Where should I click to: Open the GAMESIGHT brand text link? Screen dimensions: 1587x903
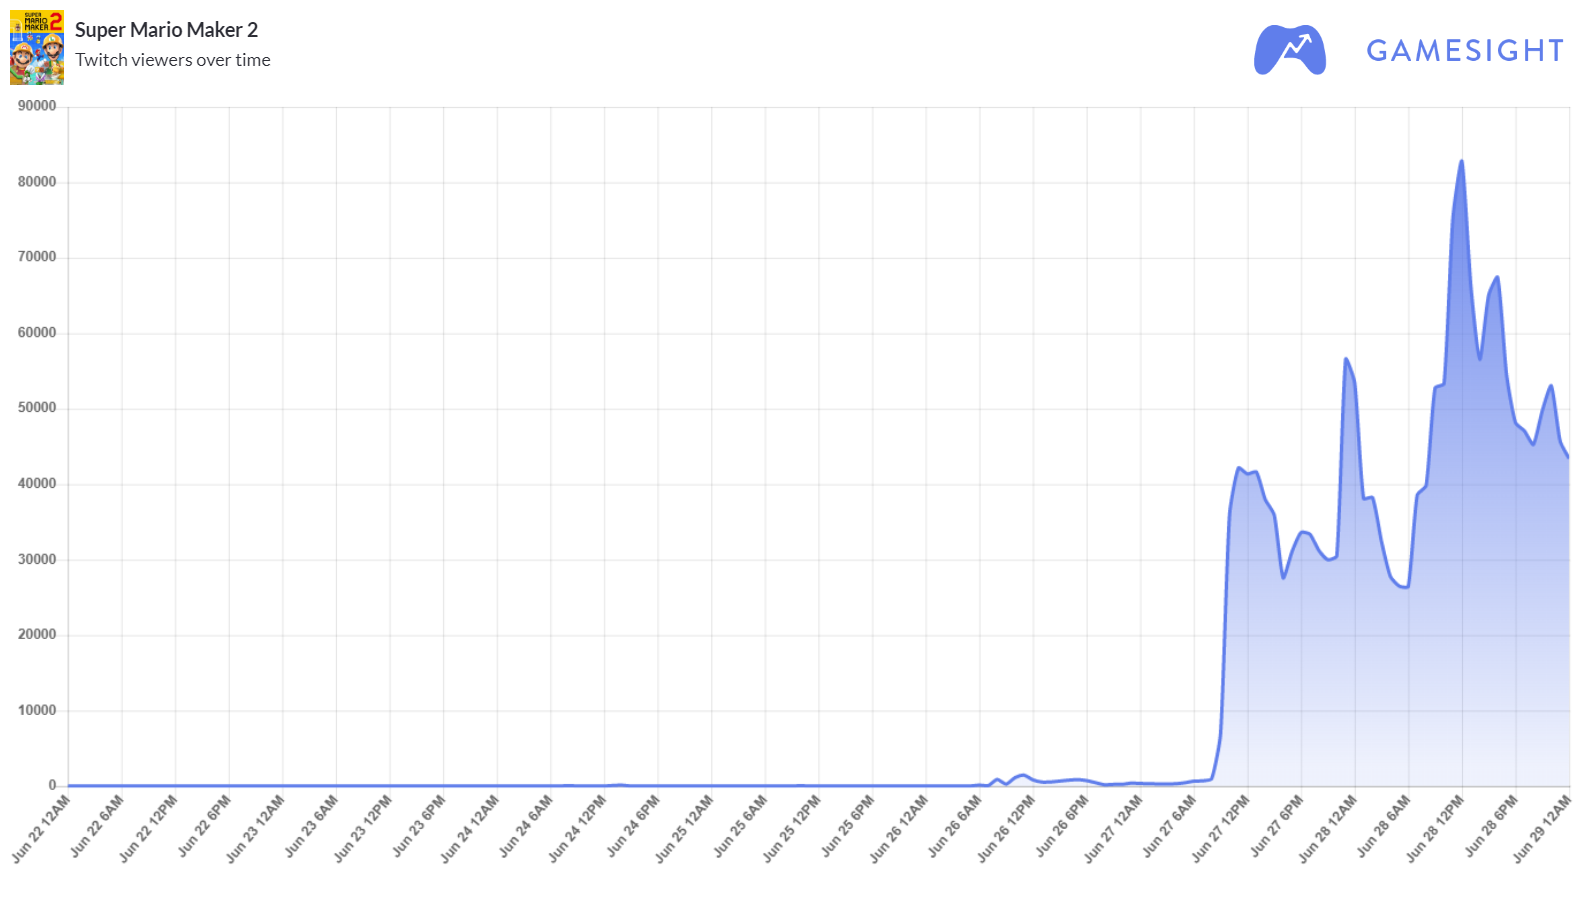tap(1465, 50)
